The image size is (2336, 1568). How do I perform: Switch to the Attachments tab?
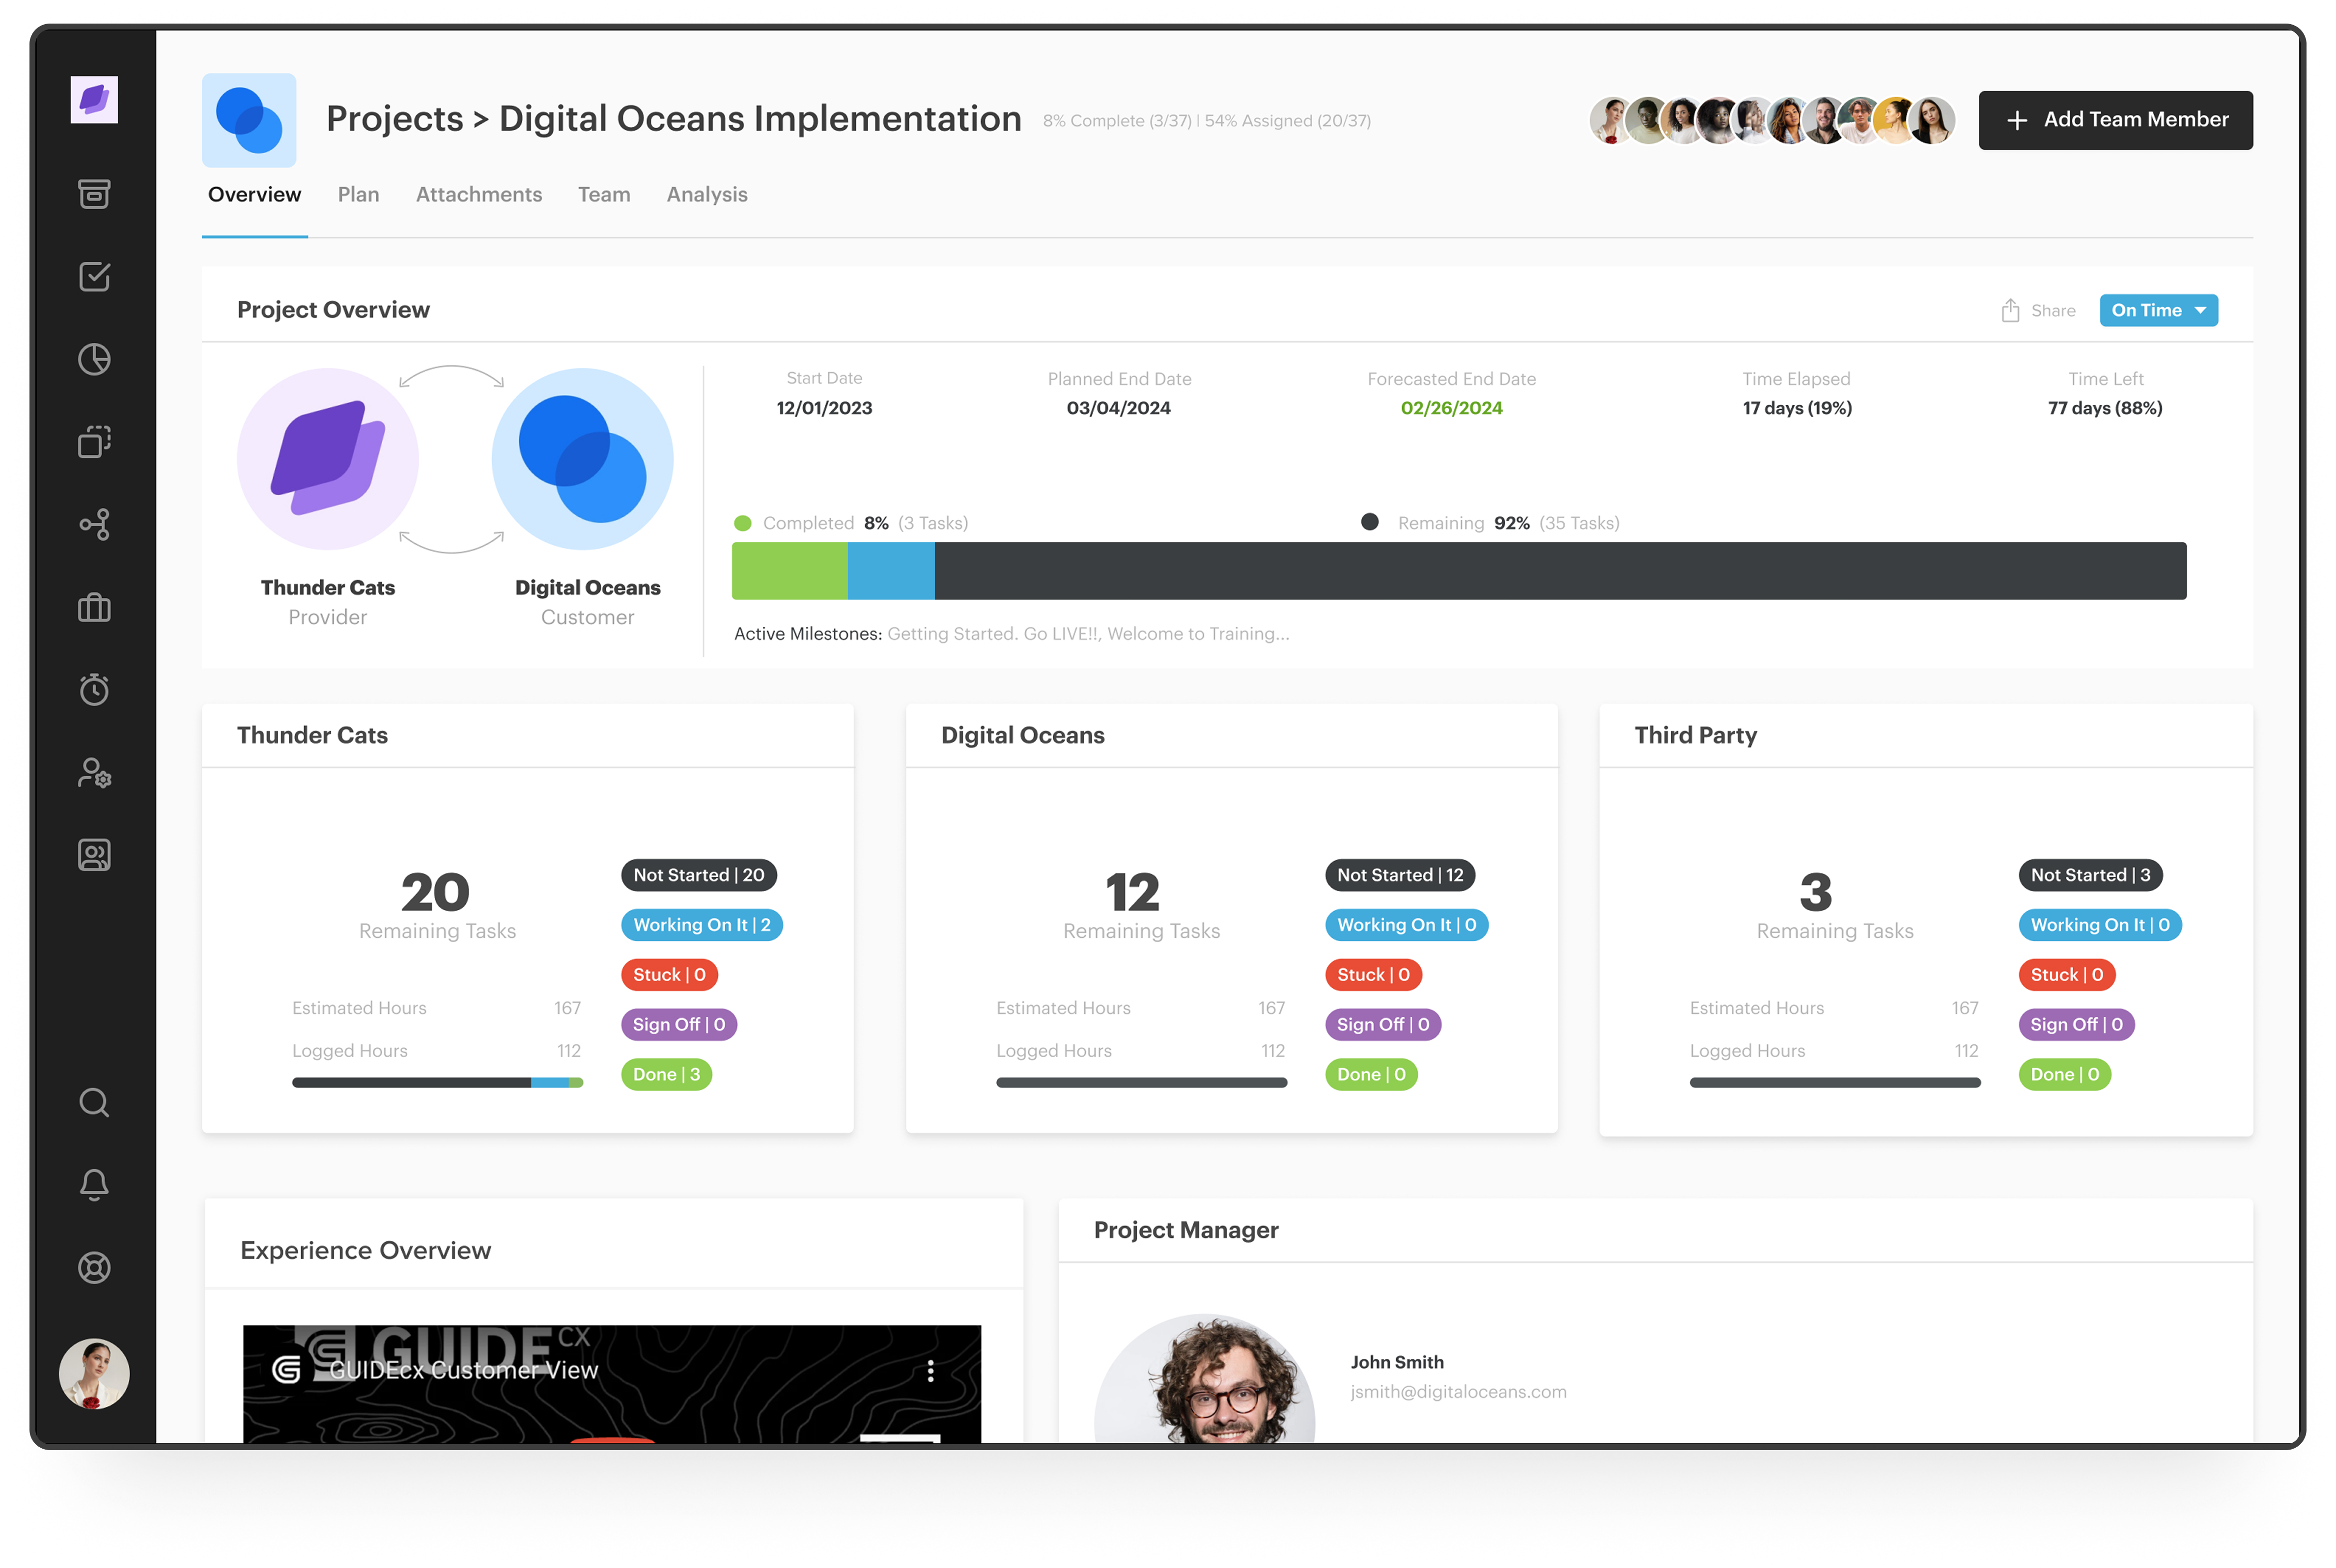(479, 195)
